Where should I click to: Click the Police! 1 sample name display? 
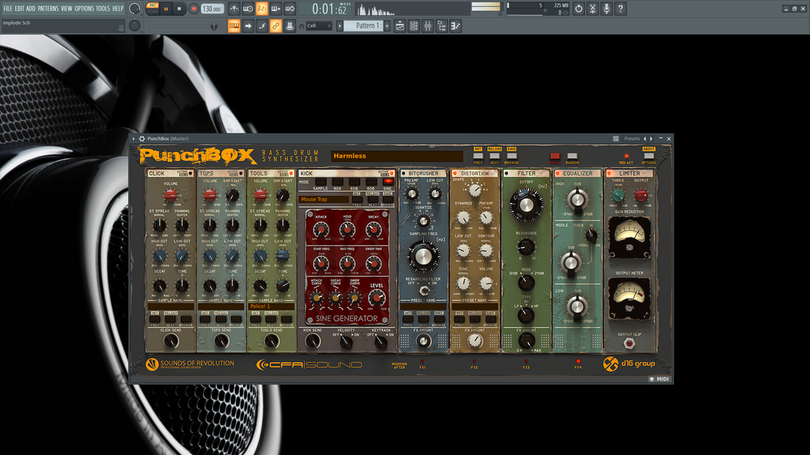[271, 306]
